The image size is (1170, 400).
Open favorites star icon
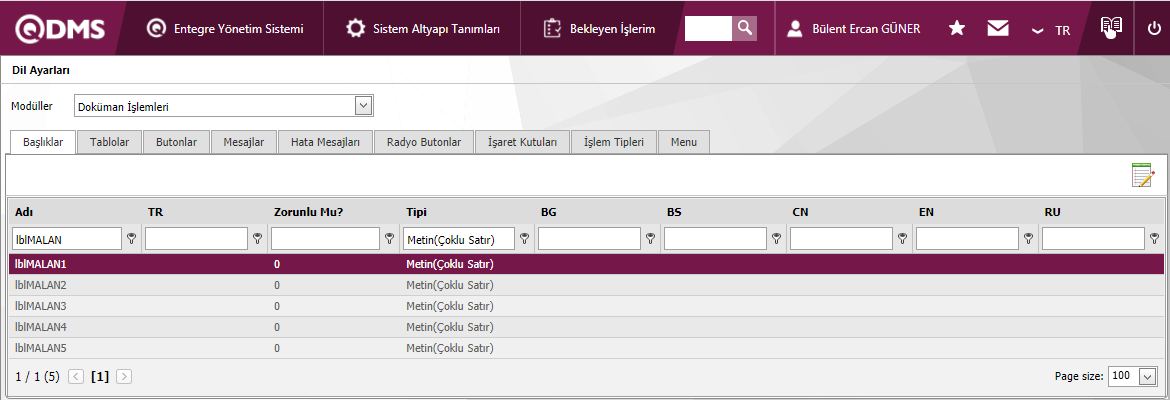coord(957,29)
